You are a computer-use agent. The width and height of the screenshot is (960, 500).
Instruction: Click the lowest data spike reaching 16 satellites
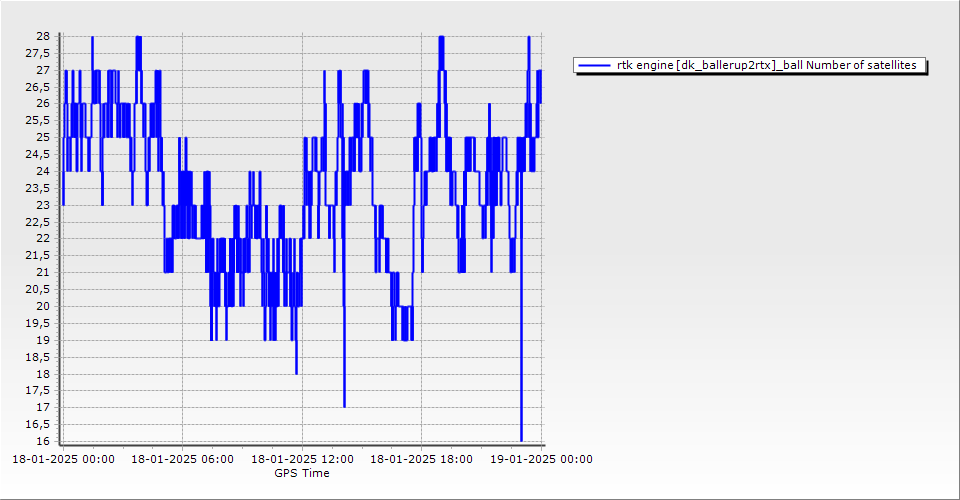coord(521,438)
